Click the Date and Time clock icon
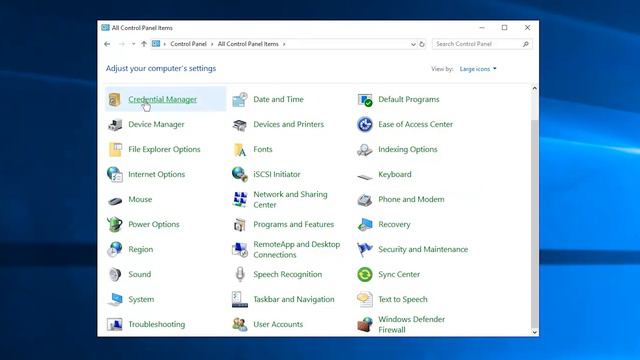 pos(240,99)
